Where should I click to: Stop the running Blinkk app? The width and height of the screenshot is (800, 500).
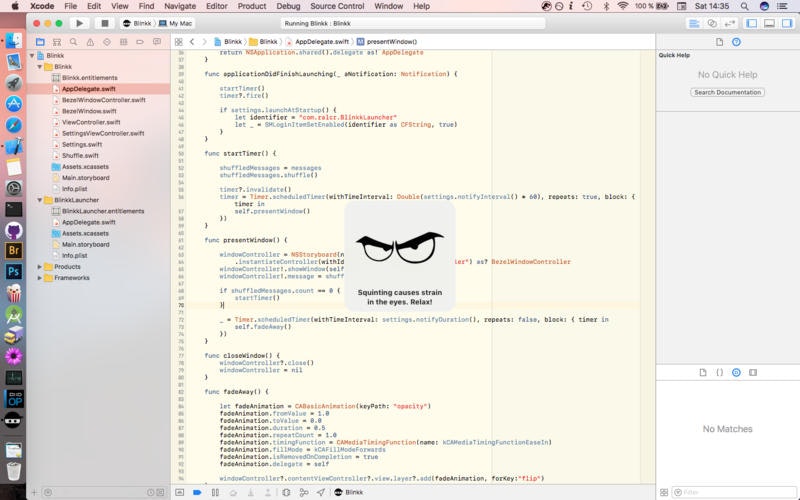click(x=105, y=23)
